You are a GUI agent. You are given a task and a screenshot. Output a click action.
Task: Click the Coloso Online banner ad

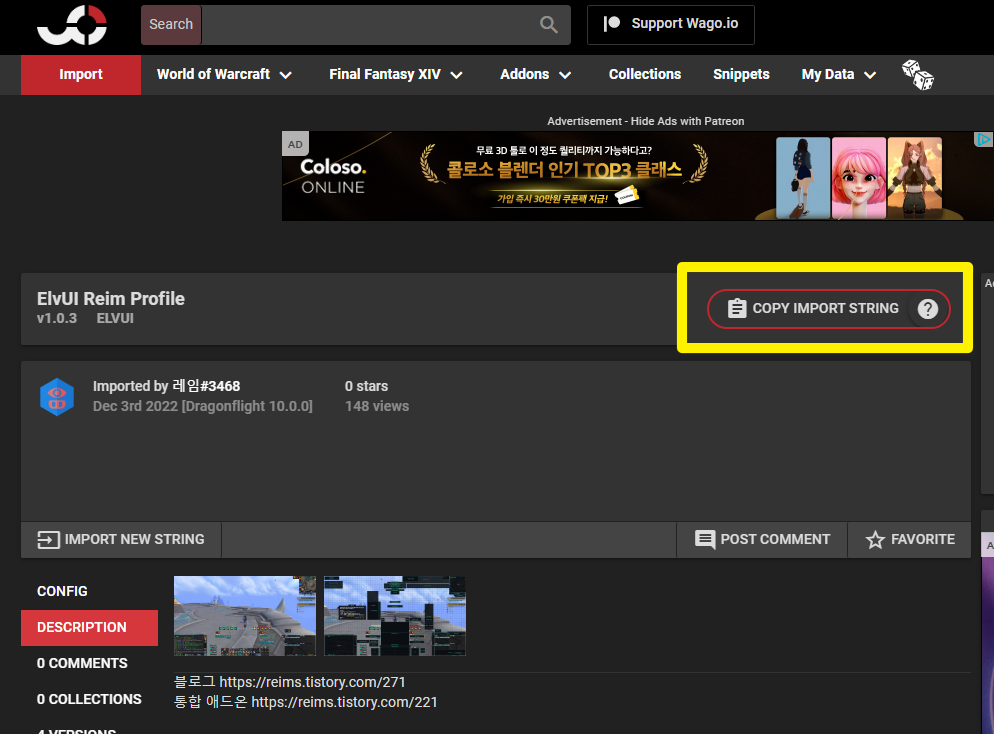(637, 176)
